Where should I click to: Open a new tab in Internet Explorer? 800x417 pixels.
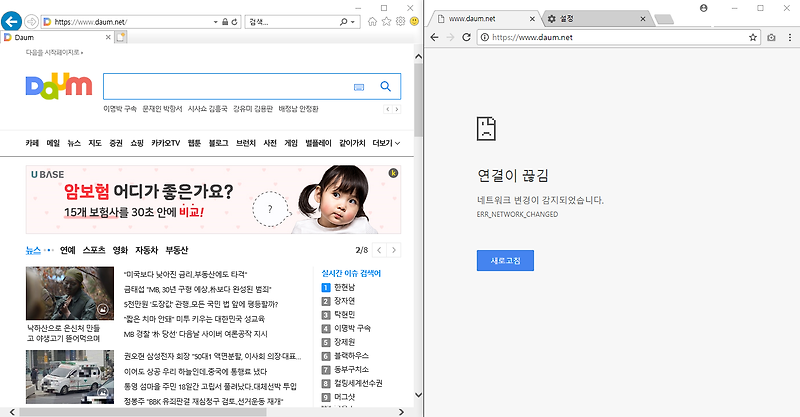pyautogui.click(x=120, y=37)
